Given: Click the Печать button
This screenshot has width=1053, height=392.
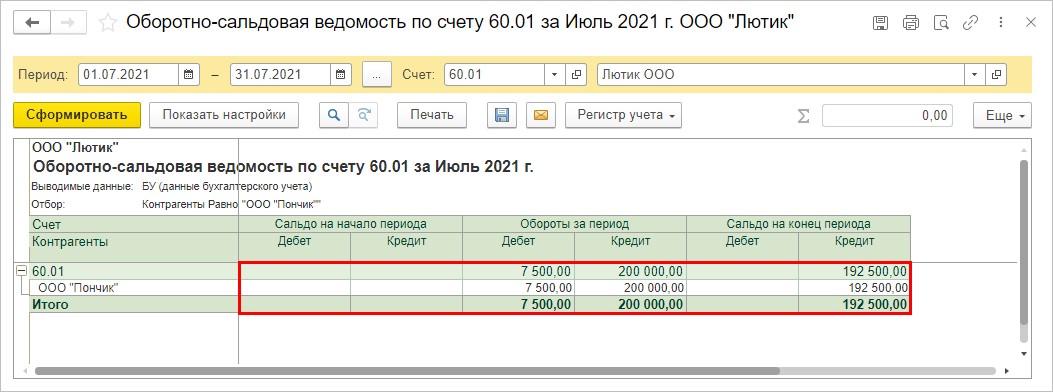Looking at the screenshot, I should (432, 115).
